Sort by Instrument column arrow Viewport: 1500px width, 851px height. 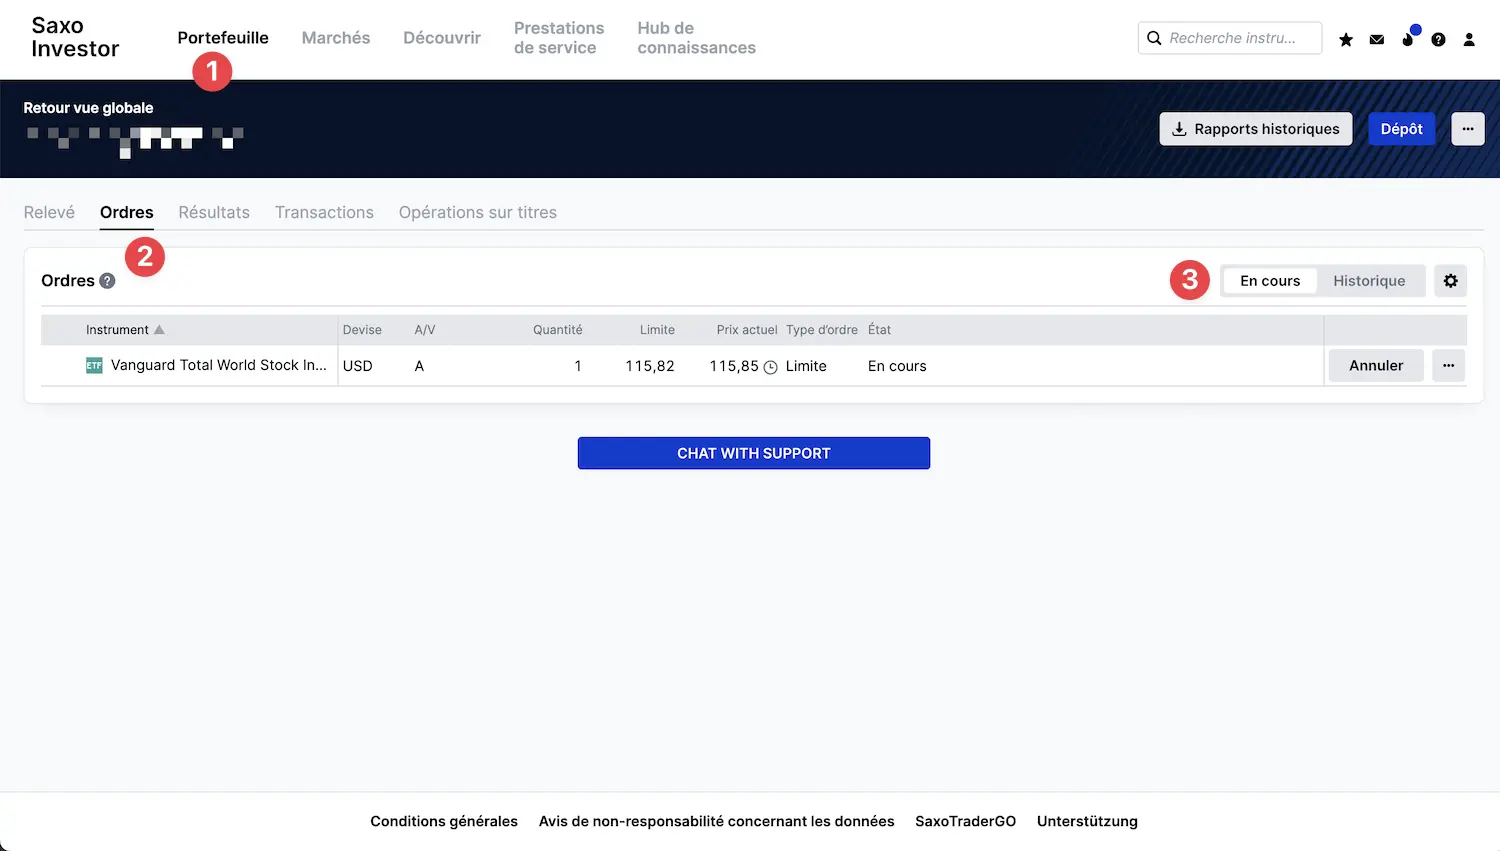pos(159,329)
